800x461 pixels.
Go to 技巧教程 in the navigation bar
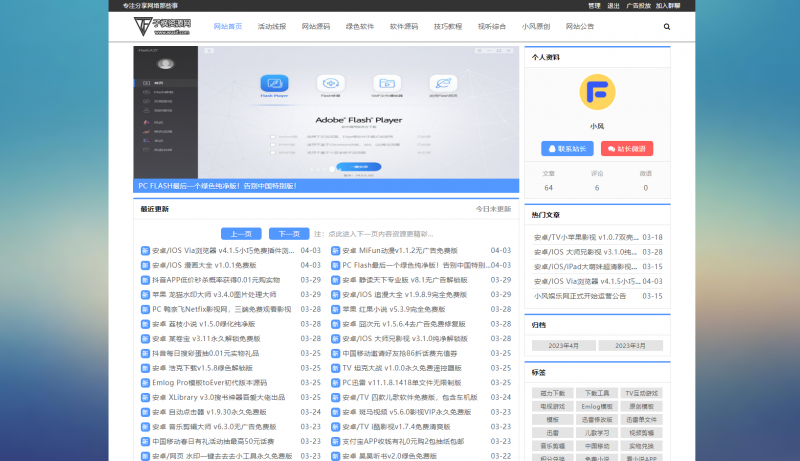(447, 27)
